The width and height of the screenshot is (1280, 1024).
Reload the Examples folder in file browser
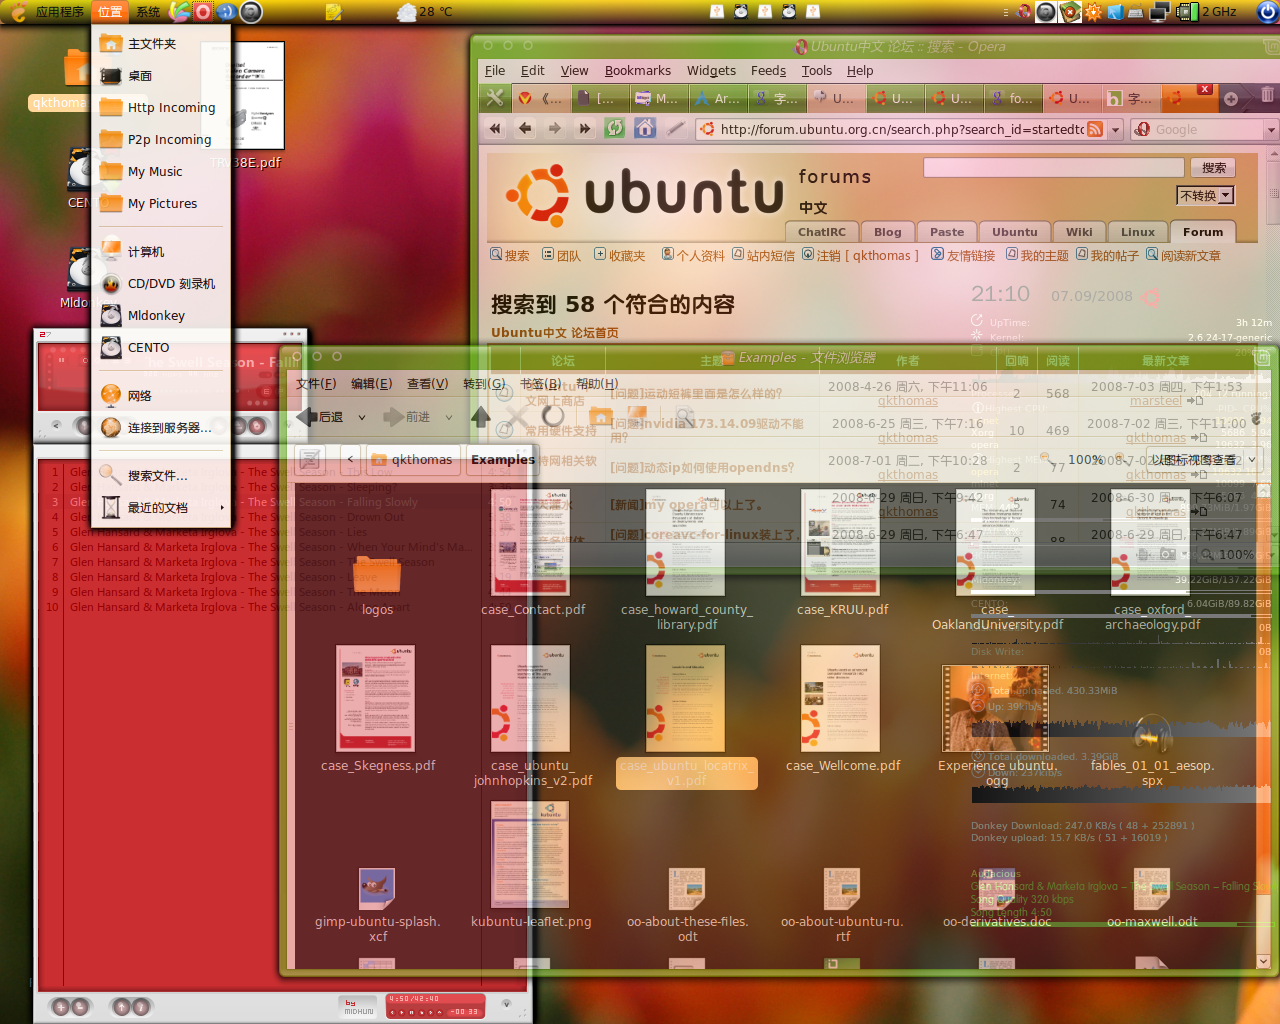pos(553,417)
